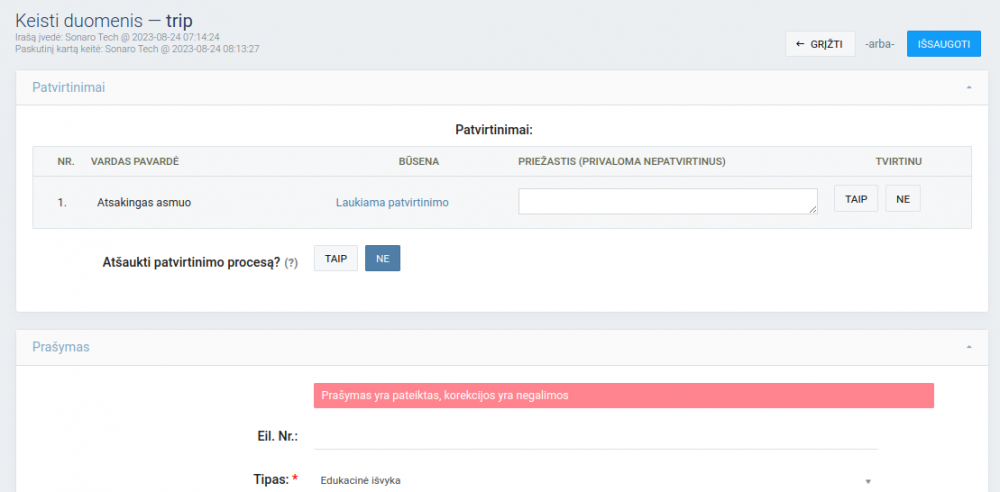This screenshot has height=492, width=1000.
Task: Click the Prašymas panel title
Action: pos(61,347)
